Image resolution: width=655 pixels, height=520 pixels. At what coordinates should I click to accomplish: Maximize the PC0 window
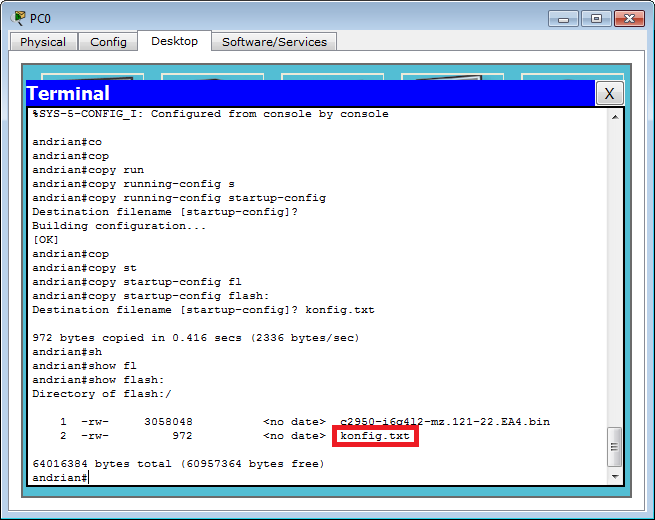click(596, 19)
